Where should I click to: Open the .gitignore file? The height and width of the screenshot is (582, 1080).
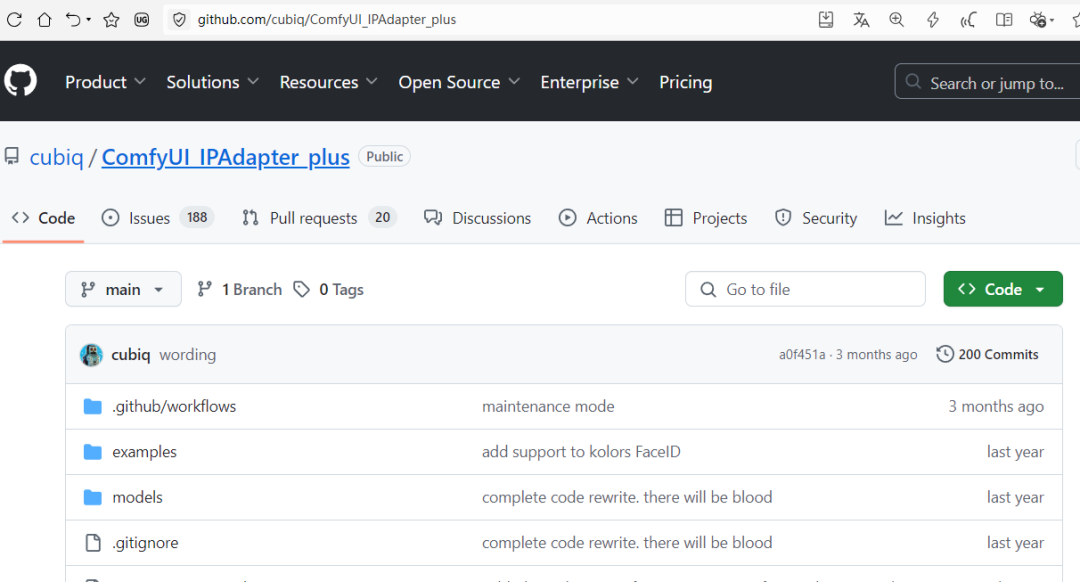145,543
